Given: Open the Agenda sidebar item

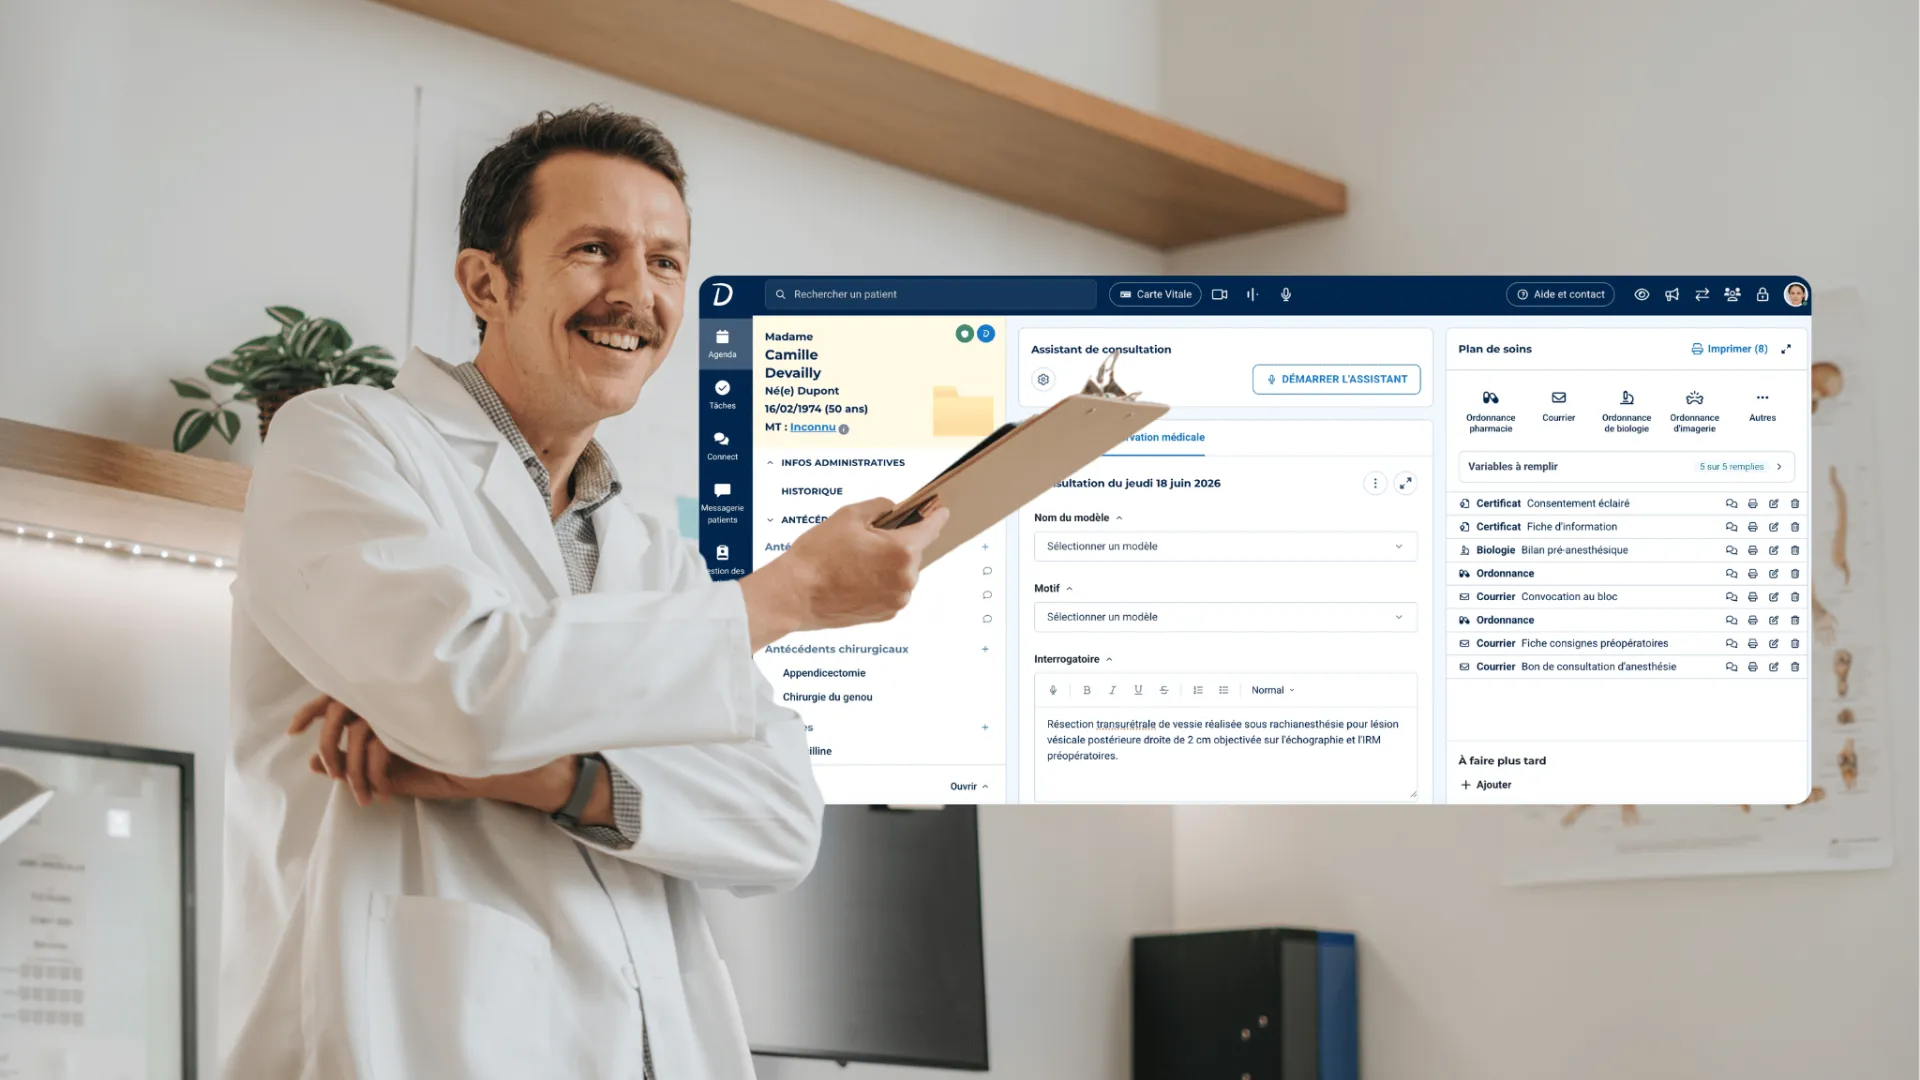Looking at the screenshot, I should [722, 343].
